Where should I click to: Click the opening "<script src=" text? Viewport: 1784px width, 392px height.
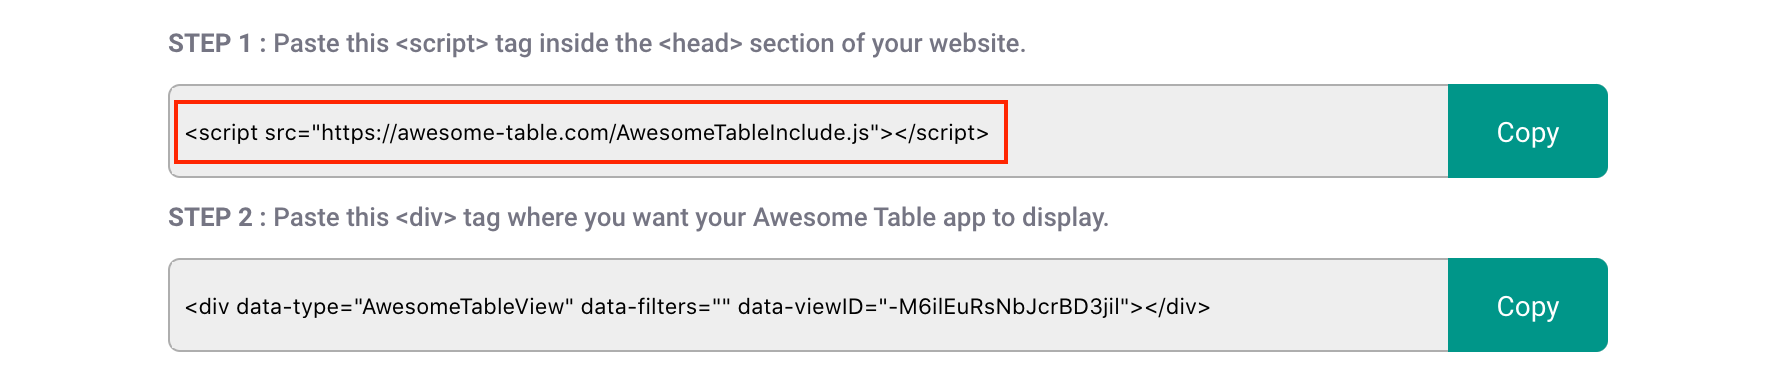point(248,132)
